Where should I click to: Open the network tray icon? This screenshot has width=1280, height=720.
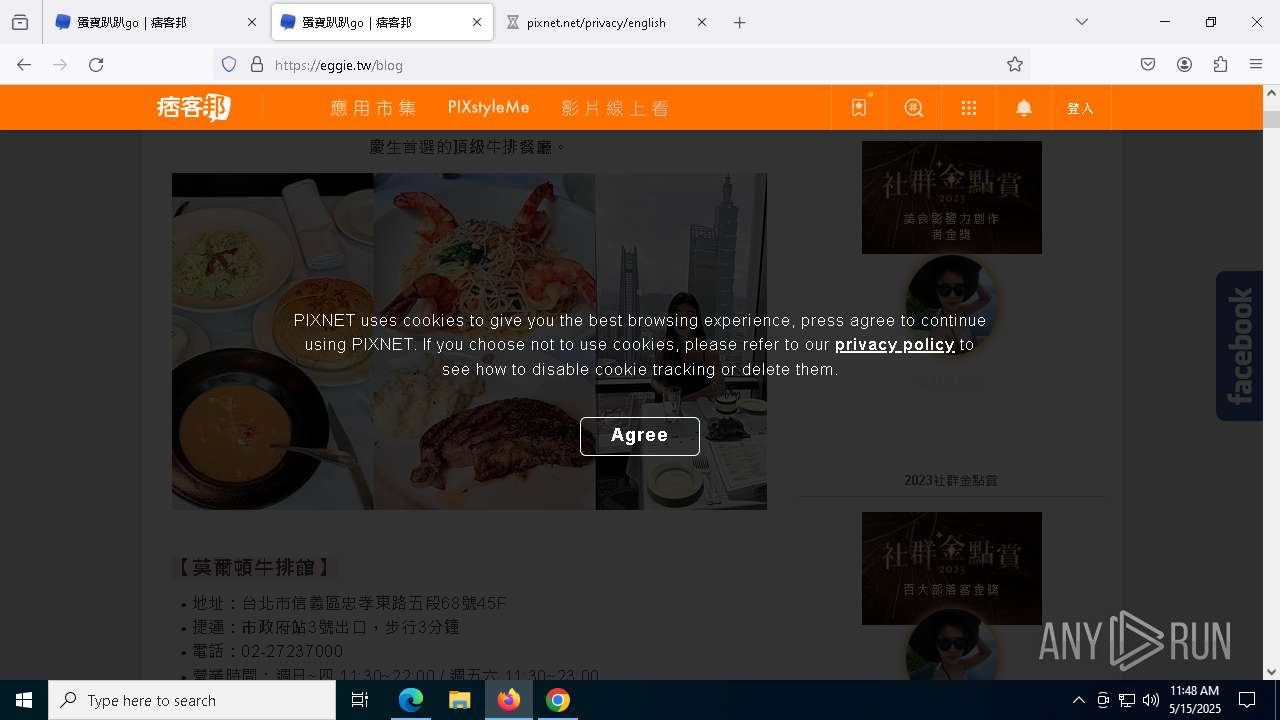(x=1127, y=700)
